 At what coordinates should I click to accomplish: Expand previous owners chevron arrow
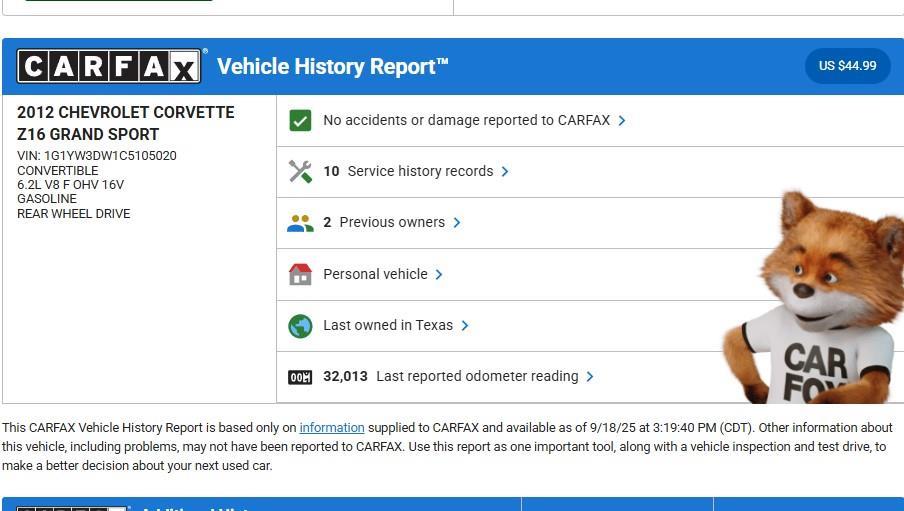click(x=457, y=223)
